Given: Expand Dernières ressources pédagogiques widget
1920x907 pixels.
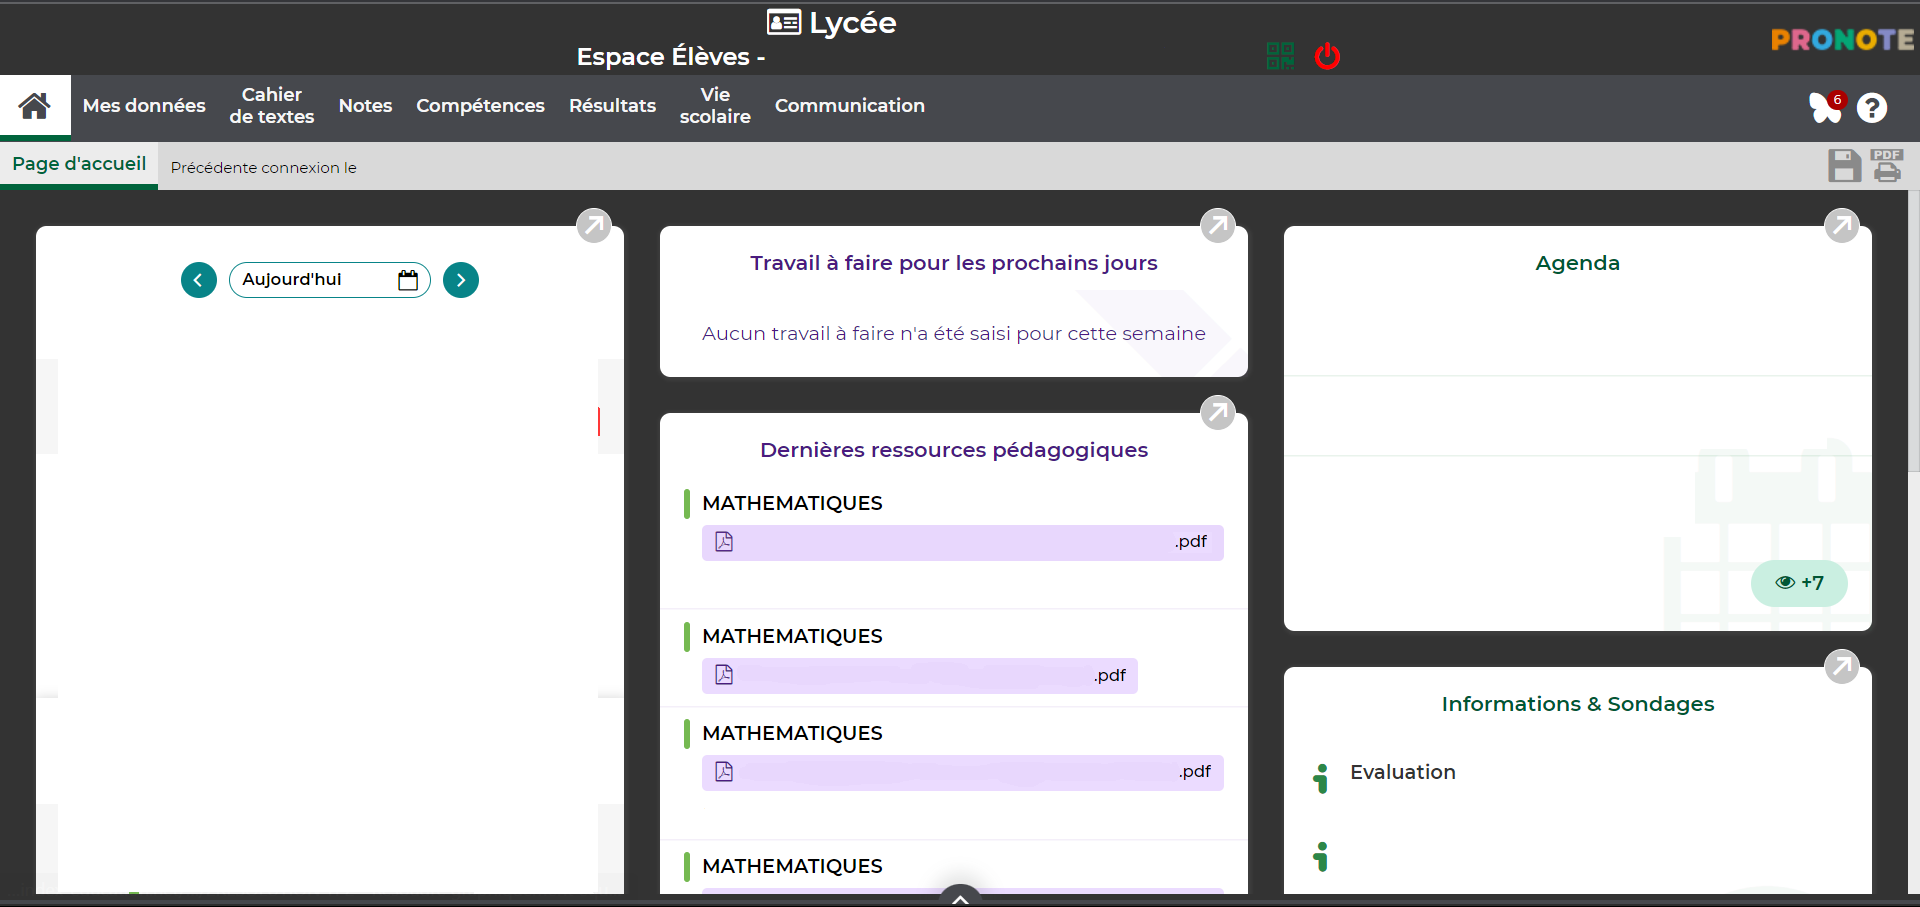Looking at the screenshot, I should point(1217,412).
